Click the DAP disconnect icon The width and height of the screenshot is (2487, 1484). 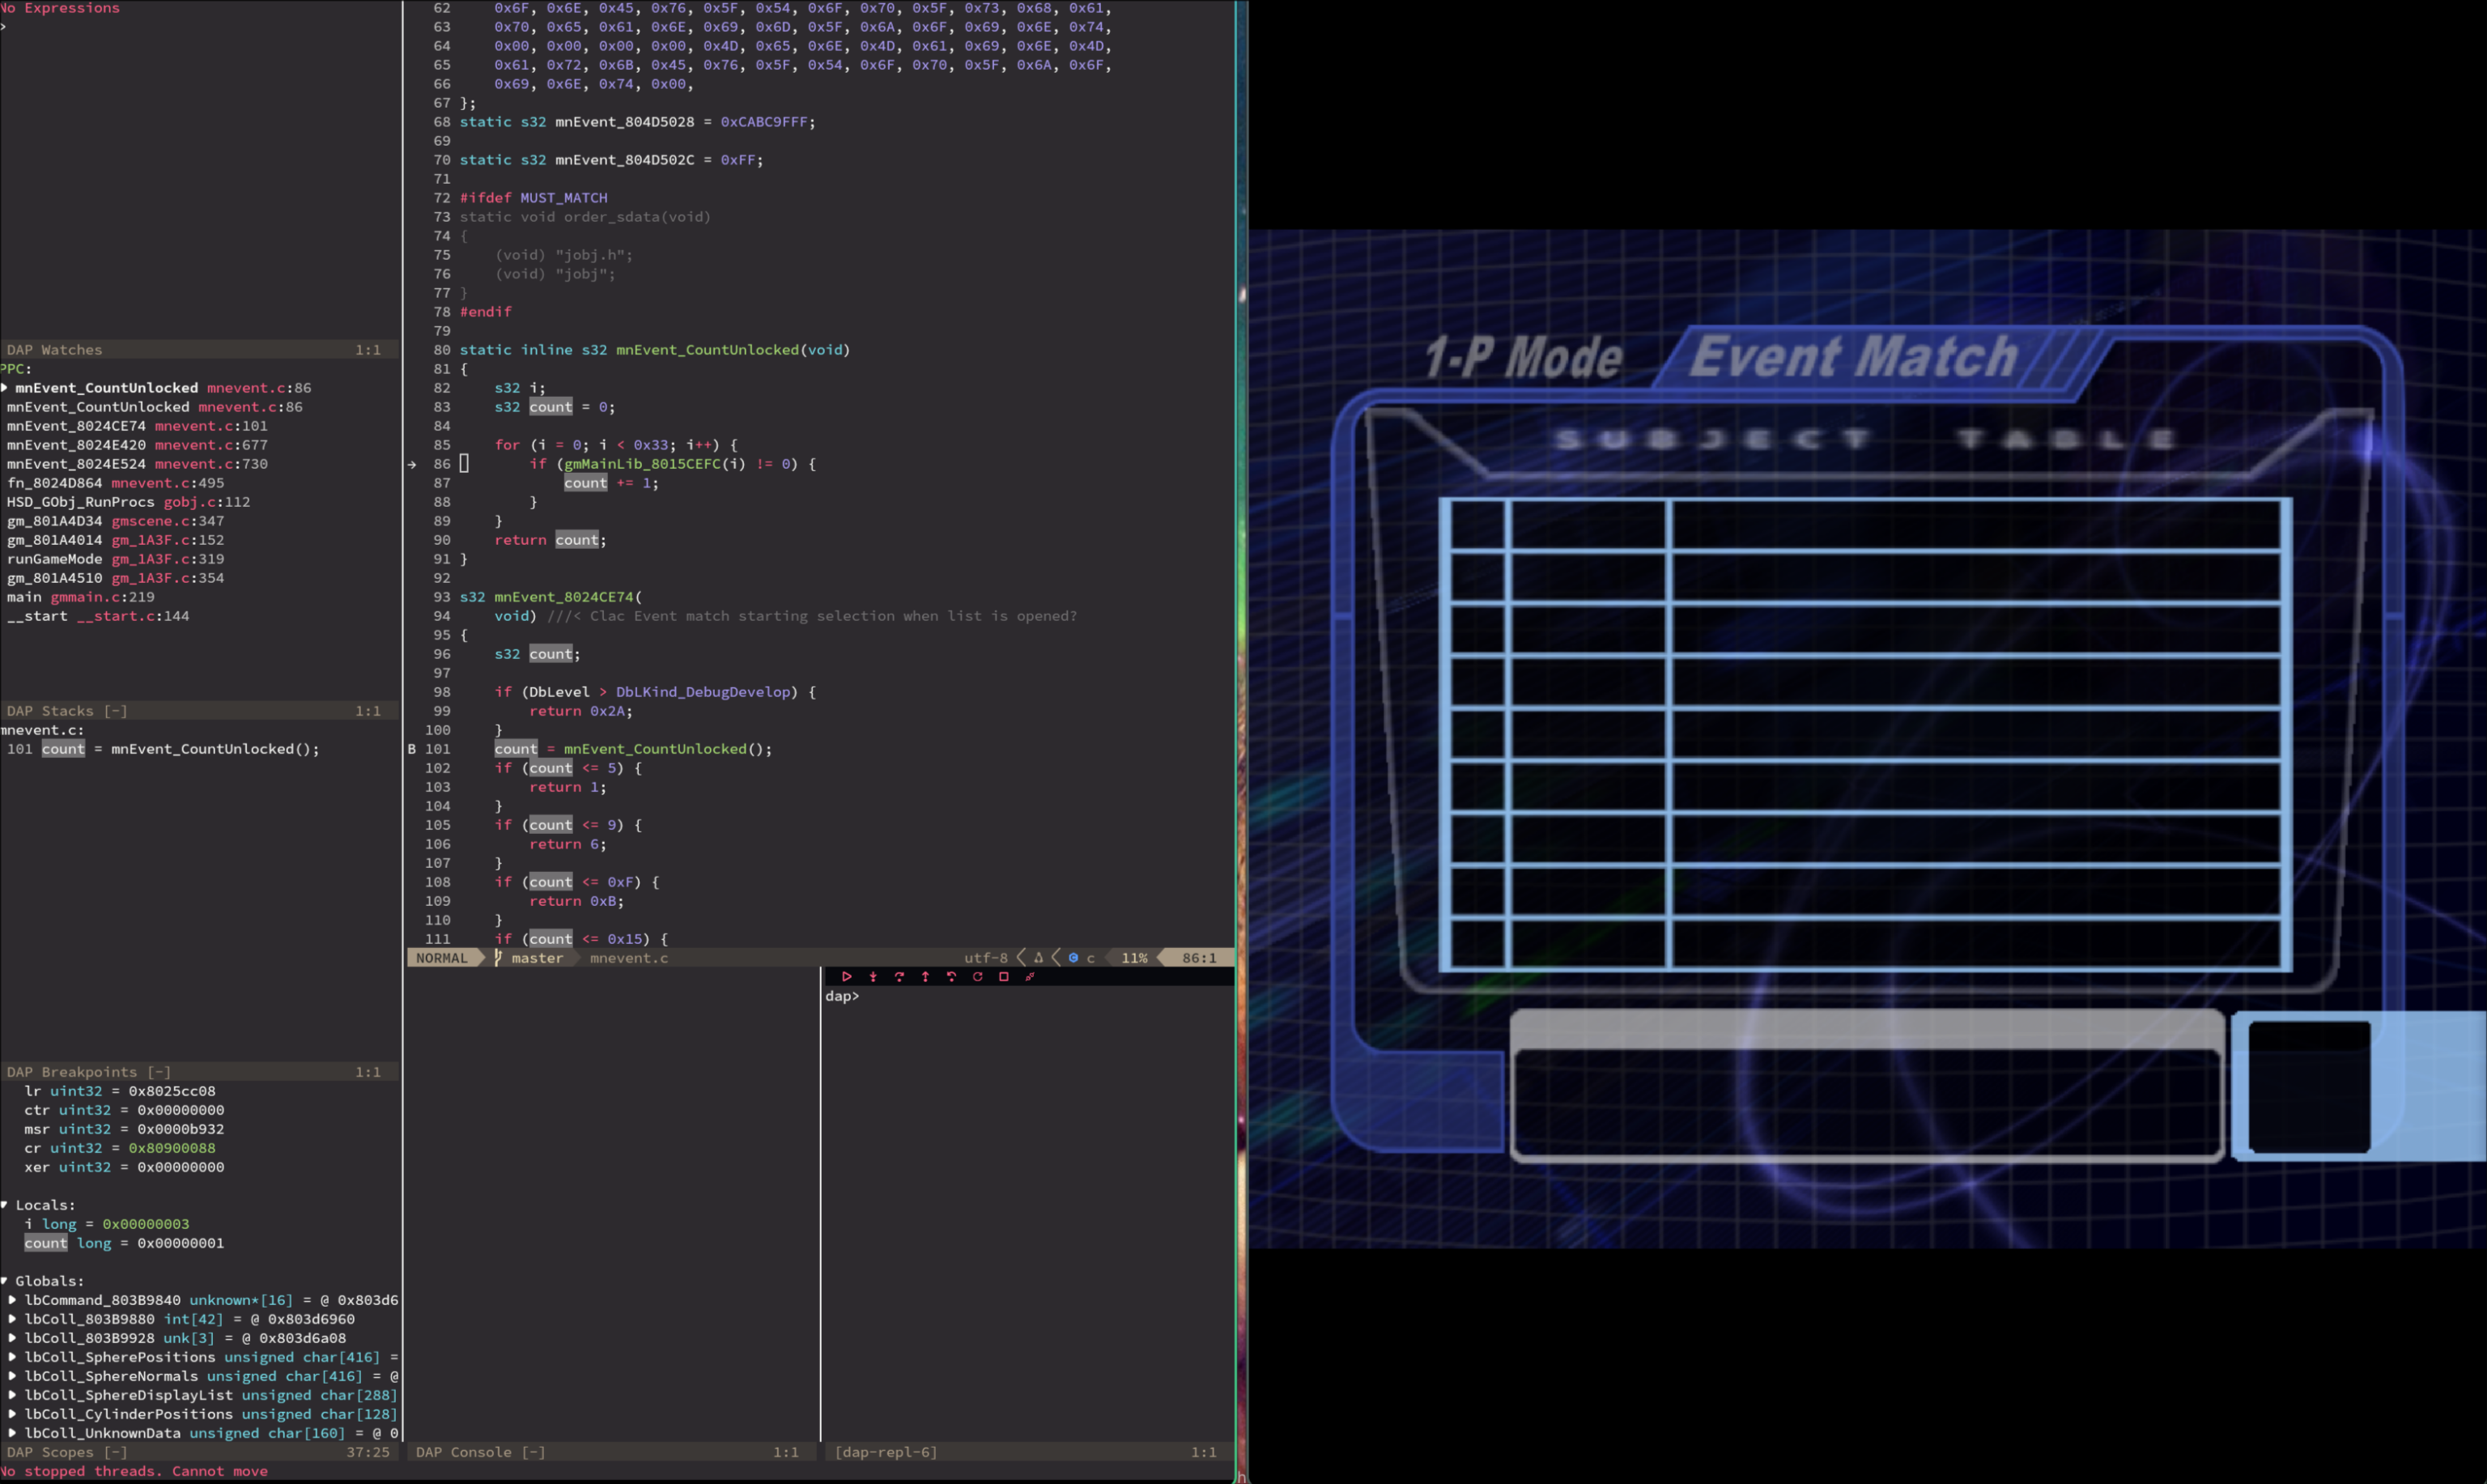pos(1030,977)
